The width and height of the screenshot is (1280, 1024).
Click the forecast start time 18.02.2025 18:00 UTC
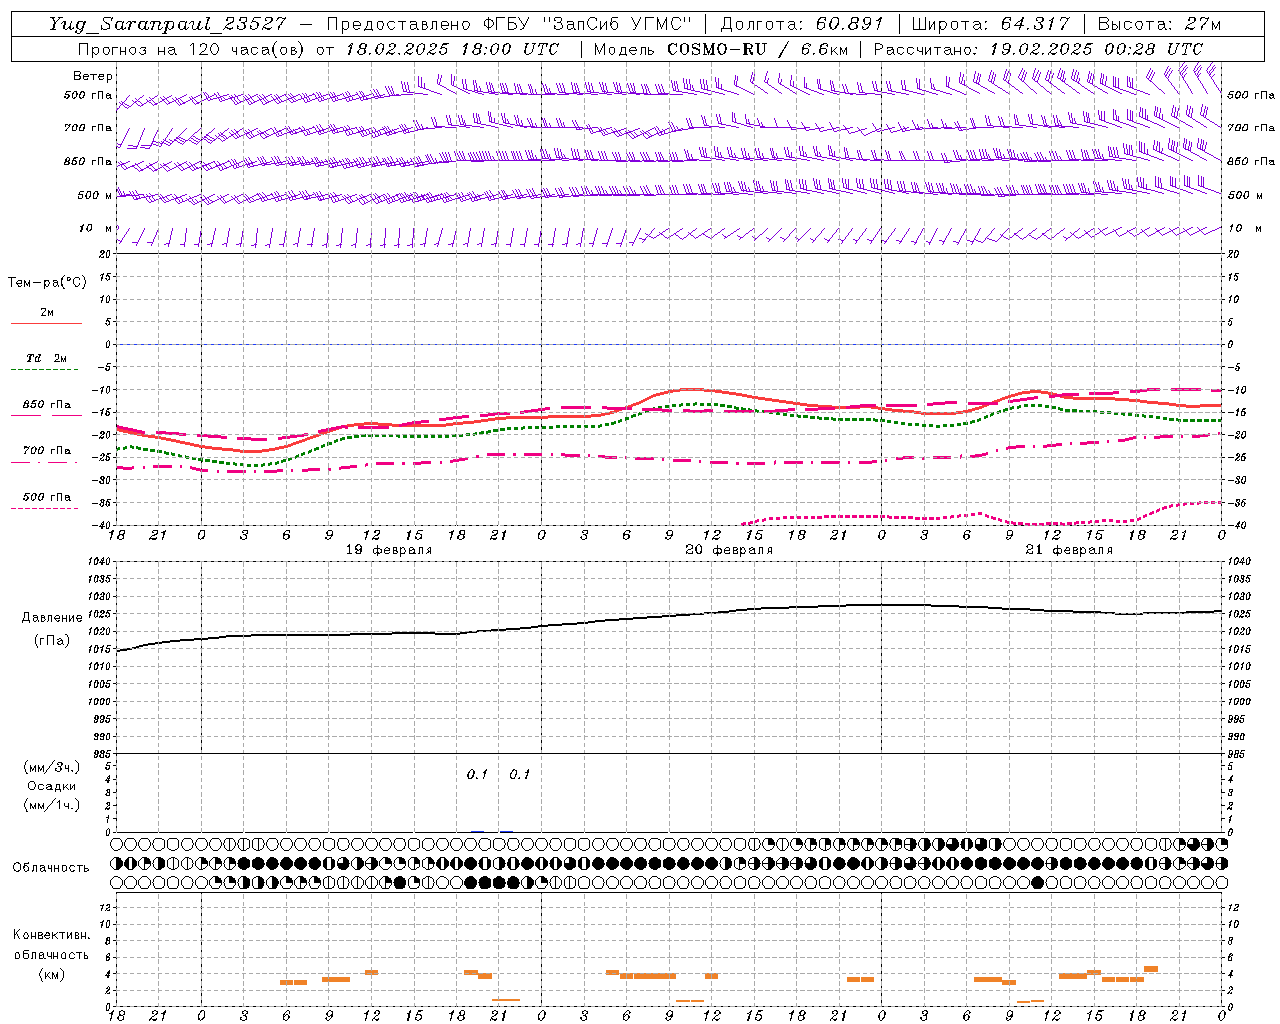click(x=453, y=49)
